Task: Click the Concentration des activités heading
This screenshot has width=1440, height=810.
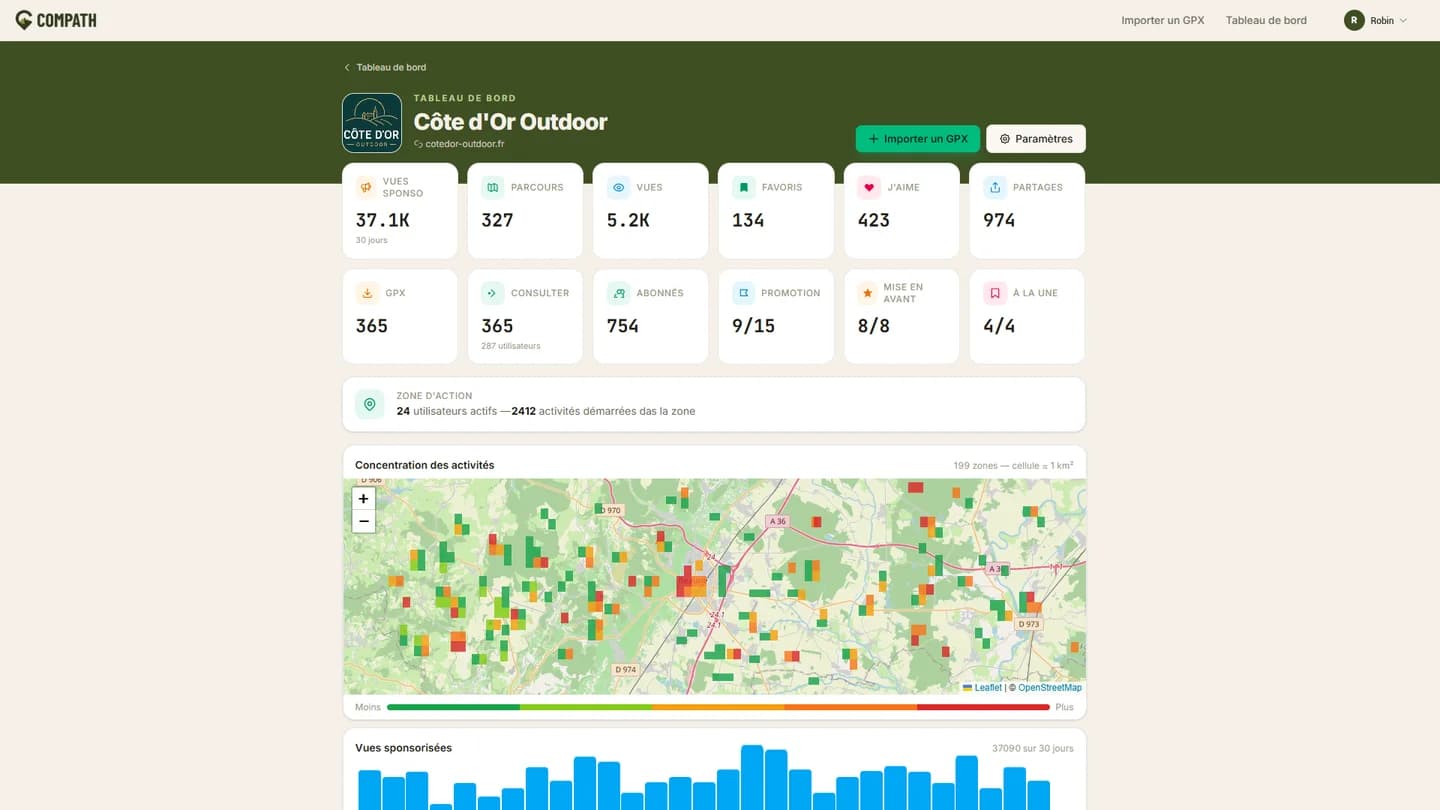Action: [x=424, y=465]
